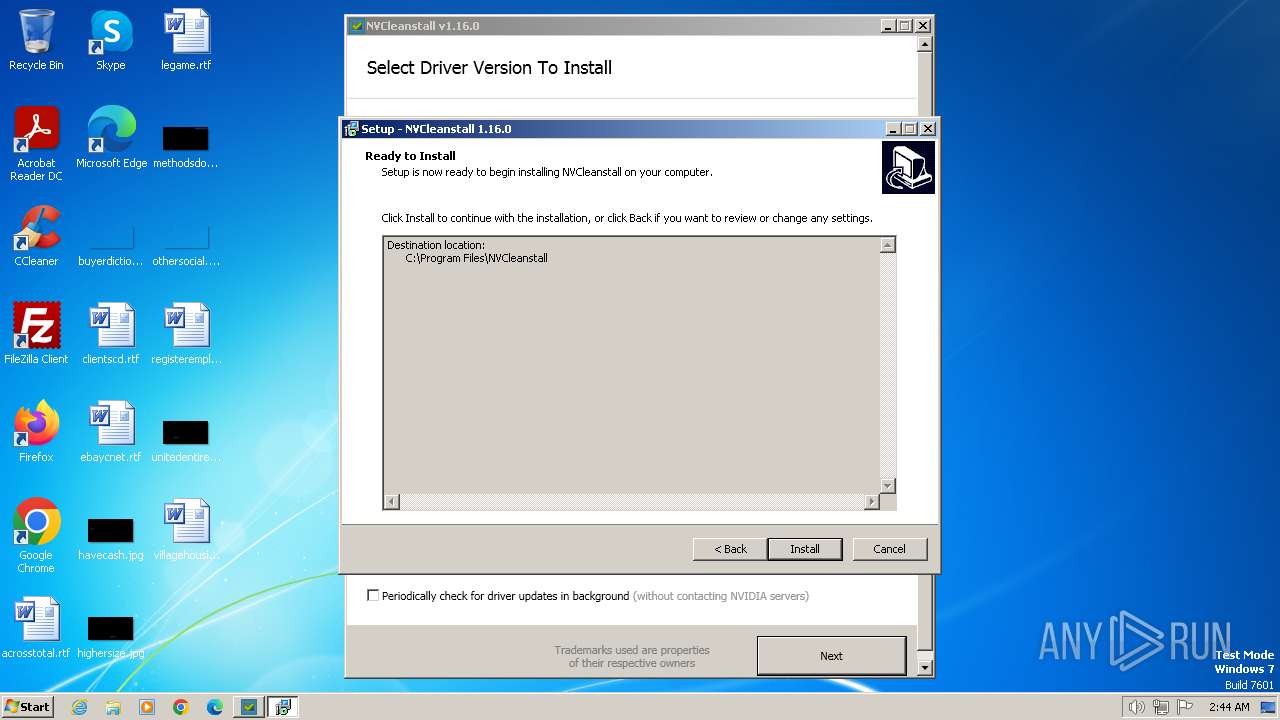Viewport: 1280px width, 720px height.
Task: Select the acrosstotal.rtf desktop file
Action: pyautogui.click(x=36, y=628)
